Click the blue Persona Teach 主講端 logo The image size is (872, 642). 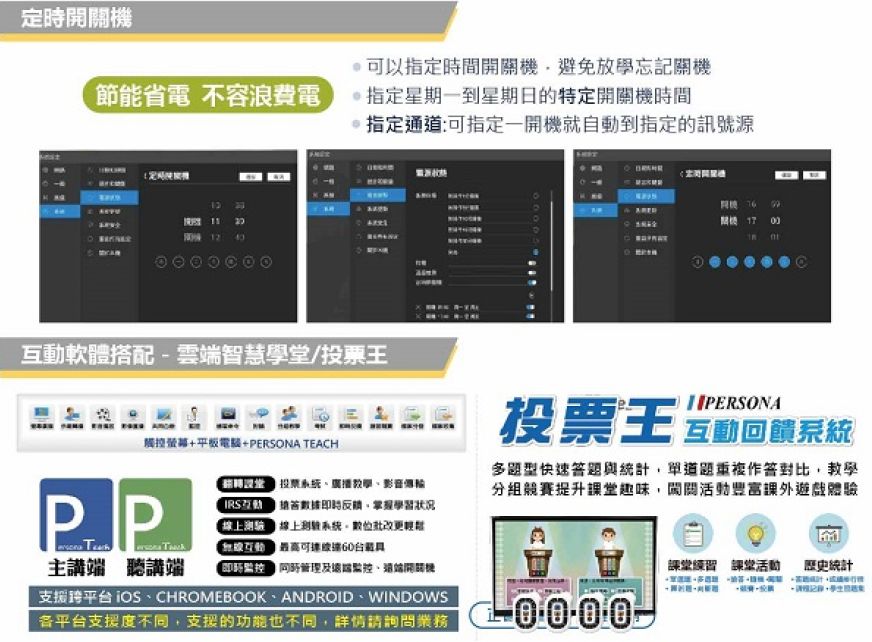tap(76, 515)
